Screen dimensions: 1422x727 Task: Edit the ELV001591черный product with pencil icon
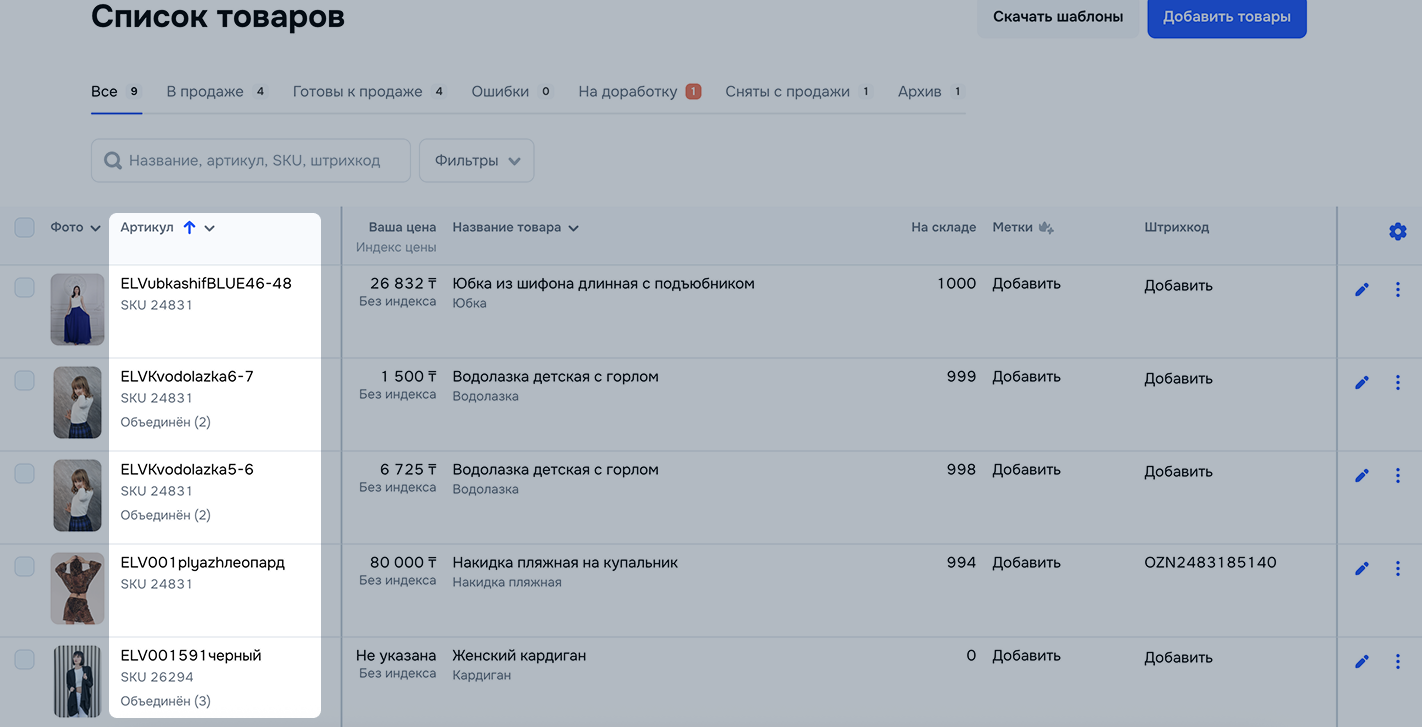(x=1361, y=662)
